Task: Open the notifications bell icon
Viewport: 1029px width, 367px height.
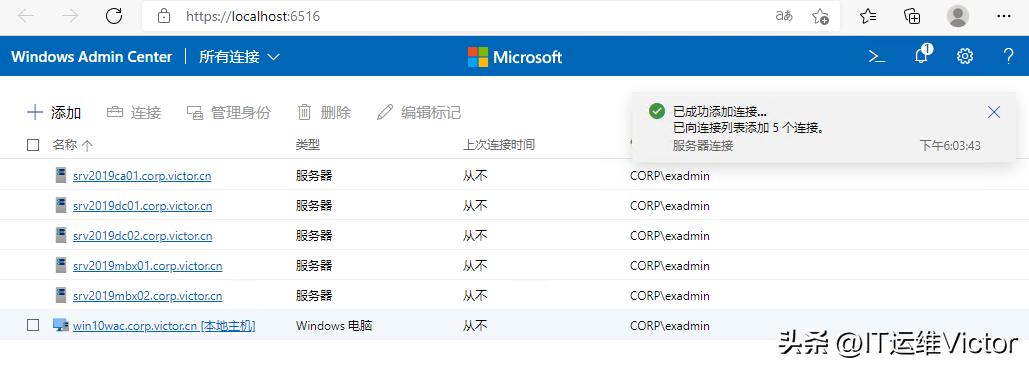Action: click(x=922, y=55)
